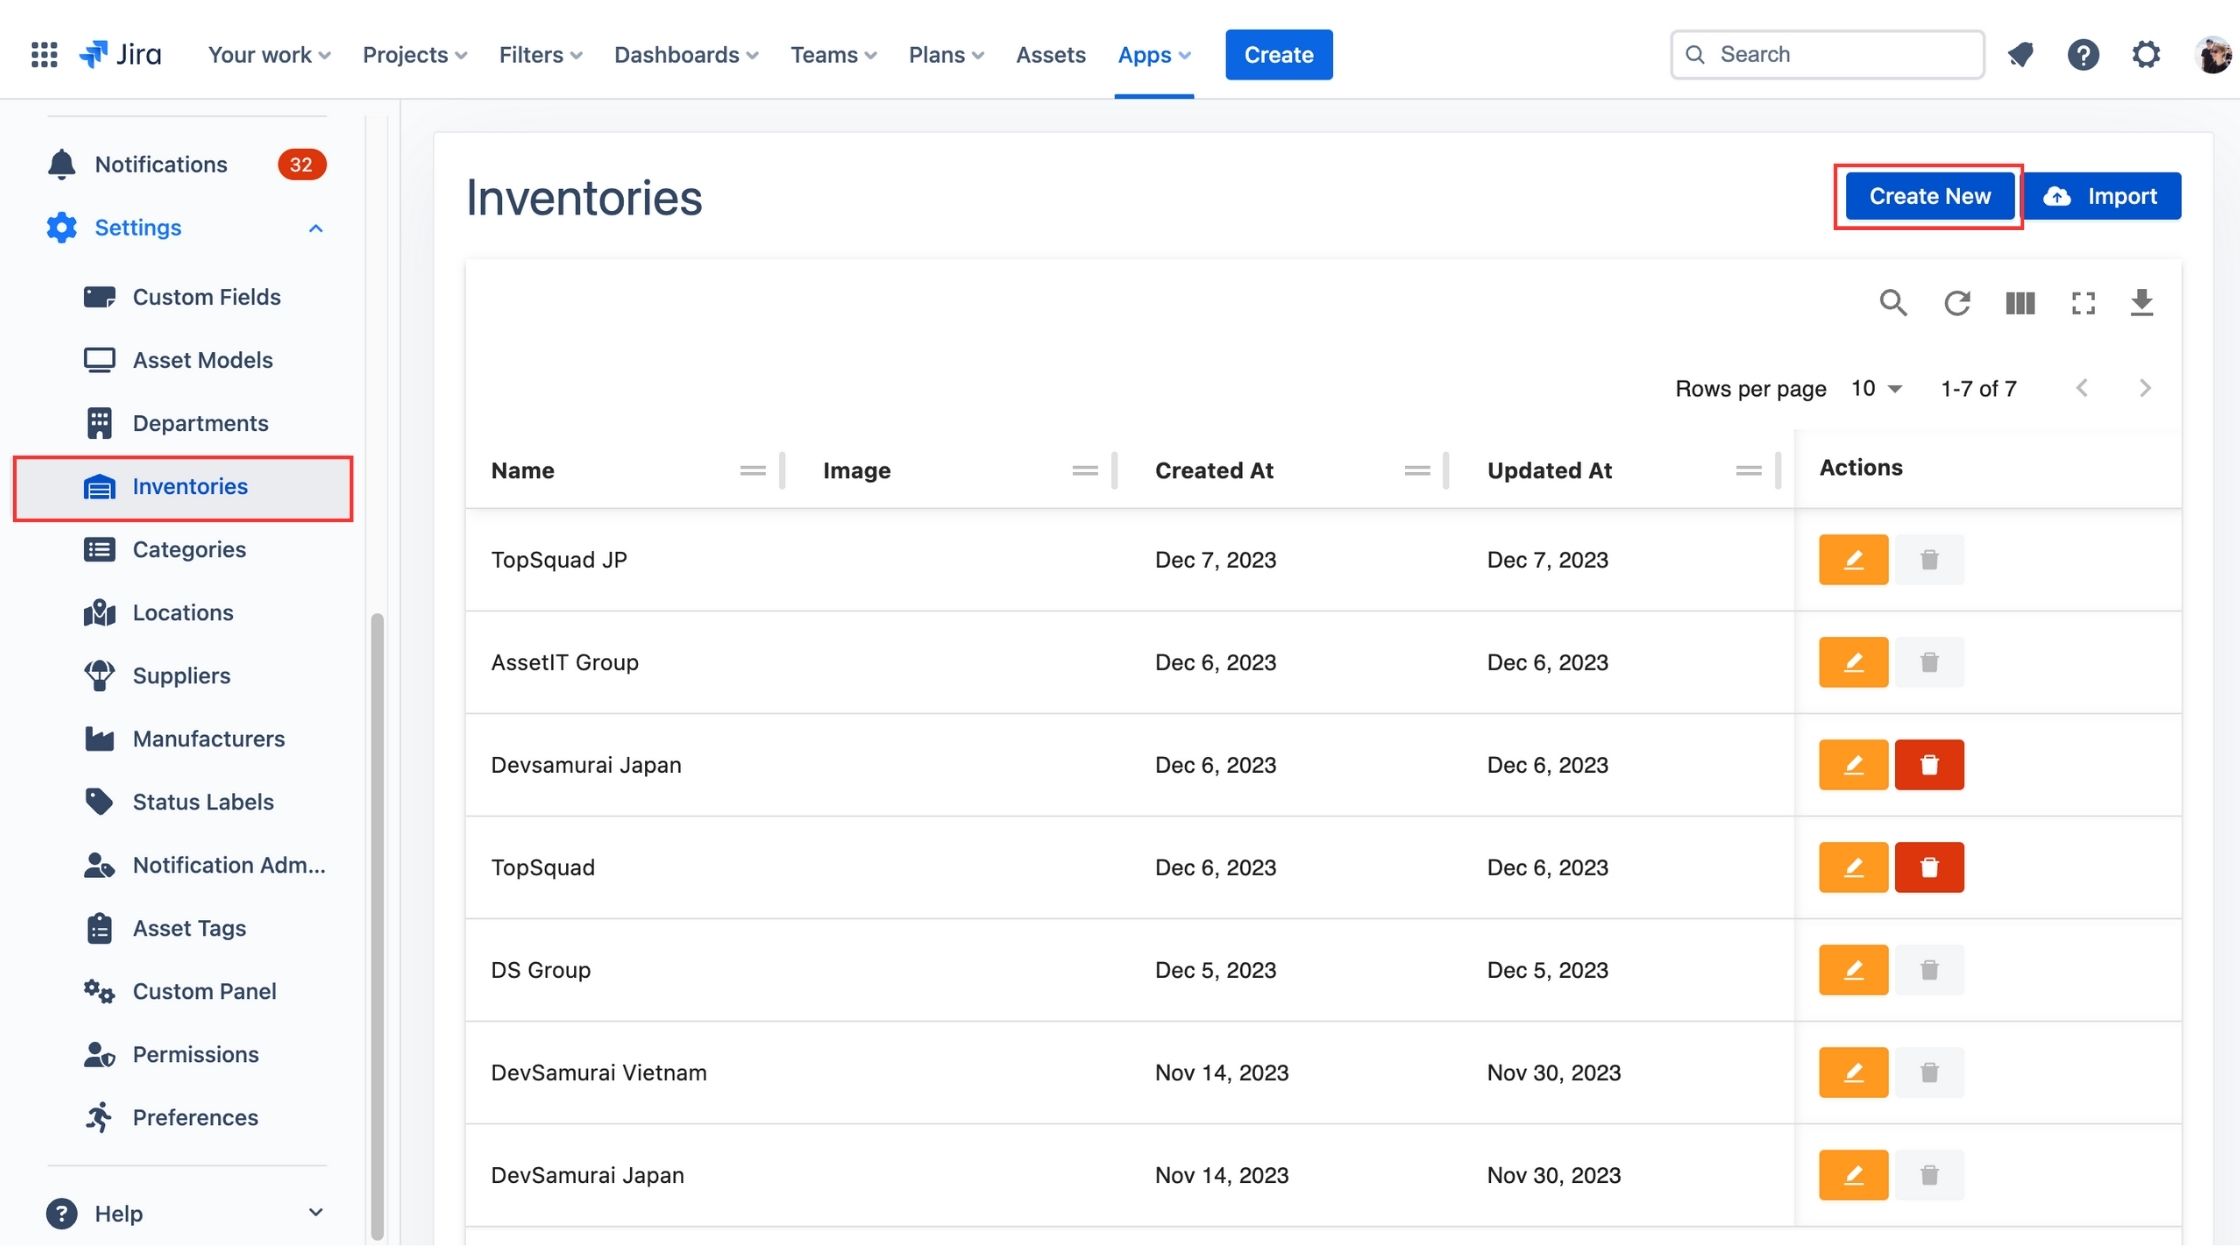
Task: Open the view columns icon
Action: [2019, 303]
